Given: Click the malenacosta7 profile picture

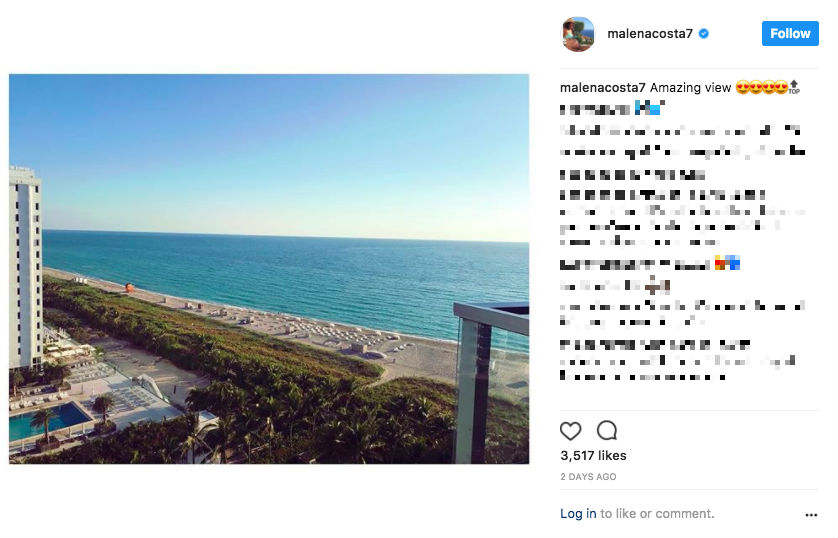Looking at the screenshot, I should point(578,34).
